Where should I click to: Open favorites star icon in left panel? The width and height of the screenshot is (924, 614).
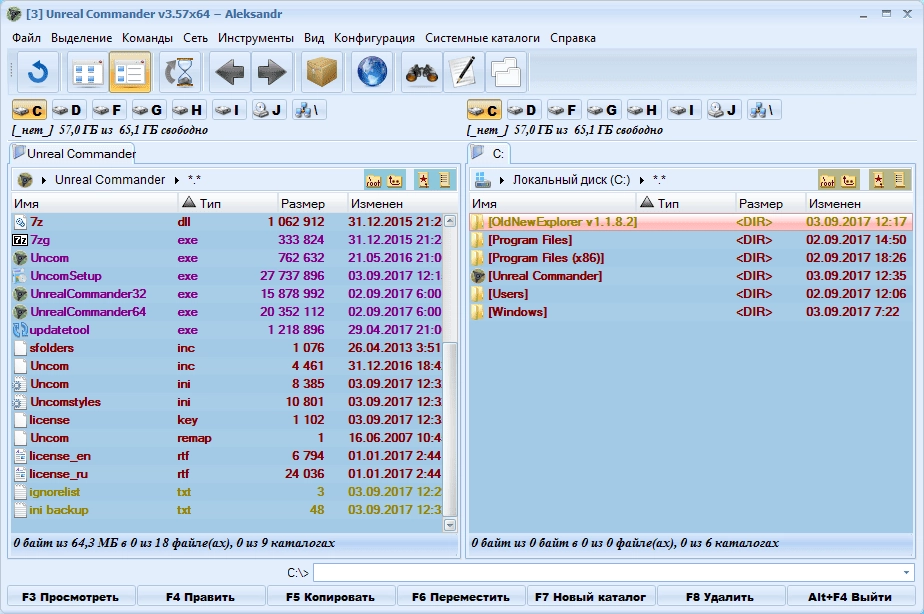424,180
